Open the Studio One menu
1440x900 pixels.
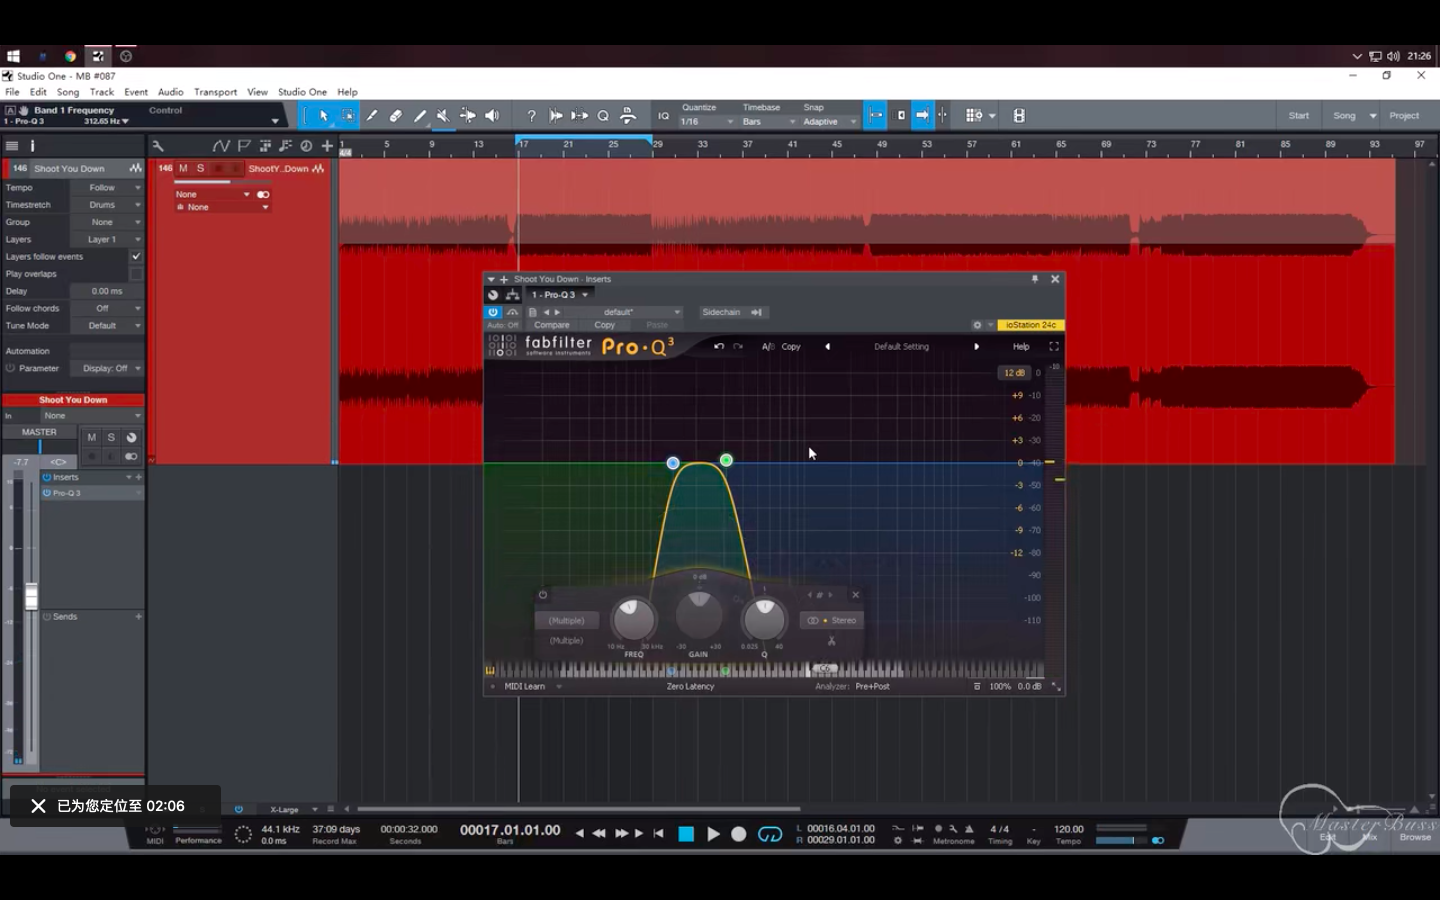[x=302, y=92]
